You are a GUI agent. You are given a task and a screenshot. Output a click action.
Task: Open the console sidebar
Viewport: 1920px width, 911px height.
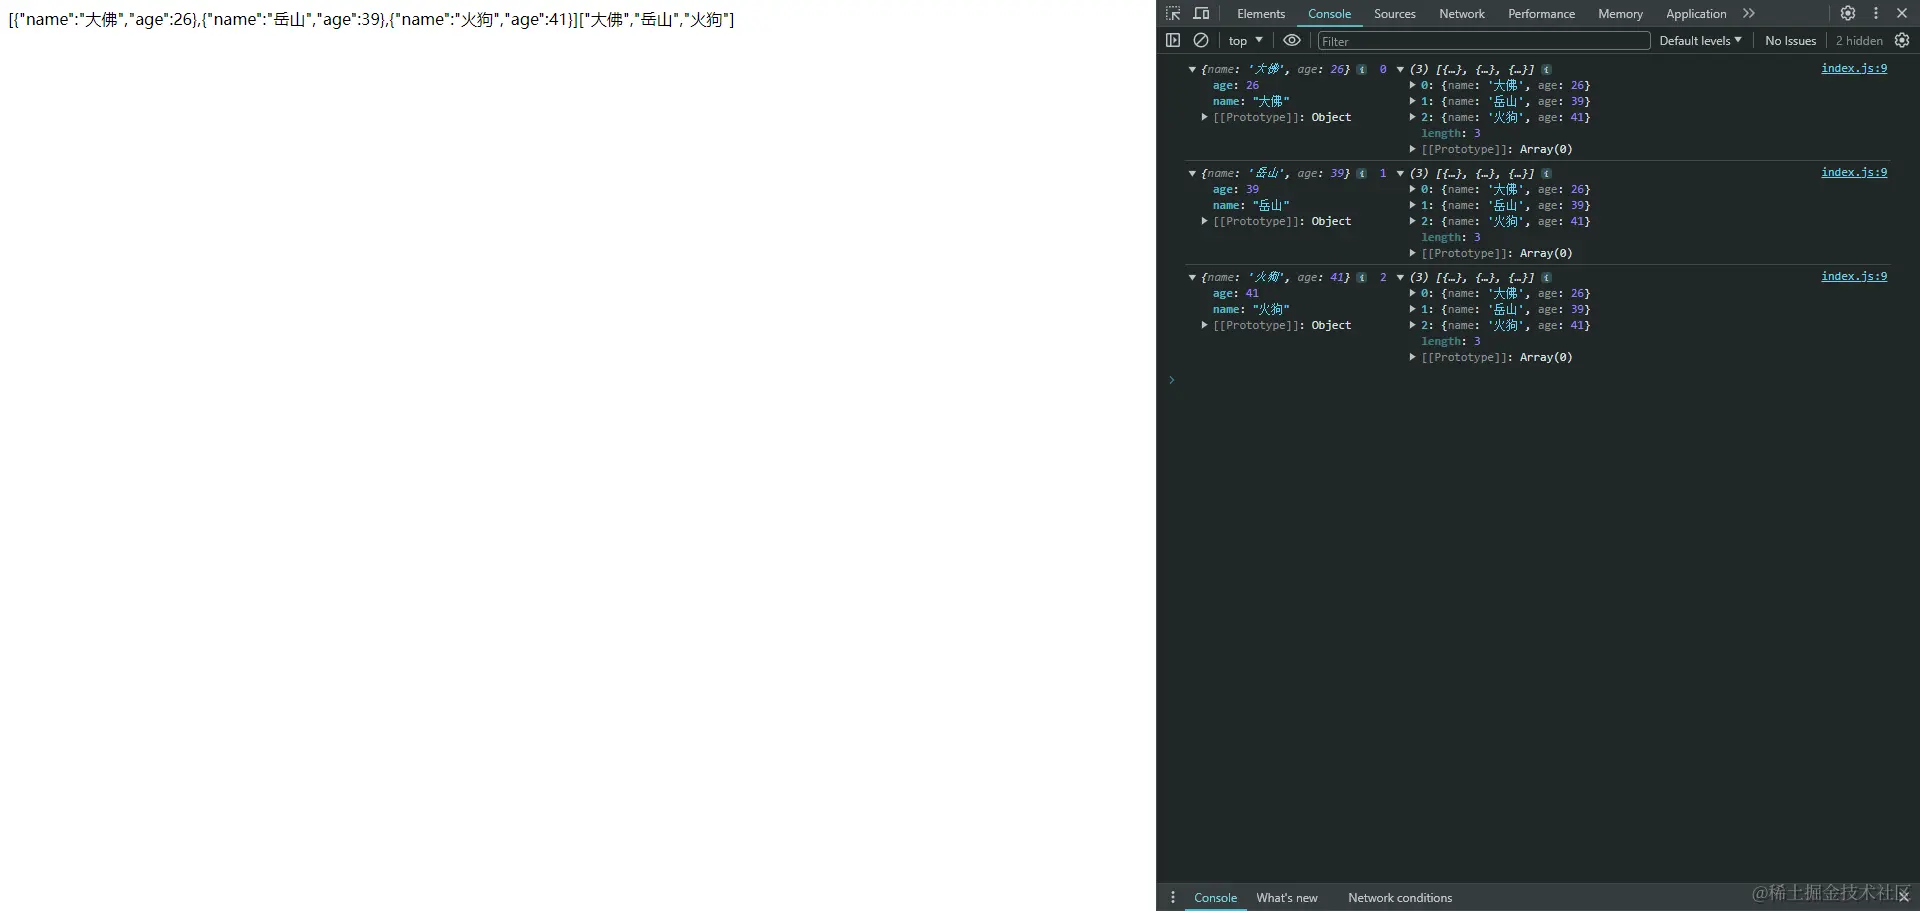click(x=1173, y=40)
